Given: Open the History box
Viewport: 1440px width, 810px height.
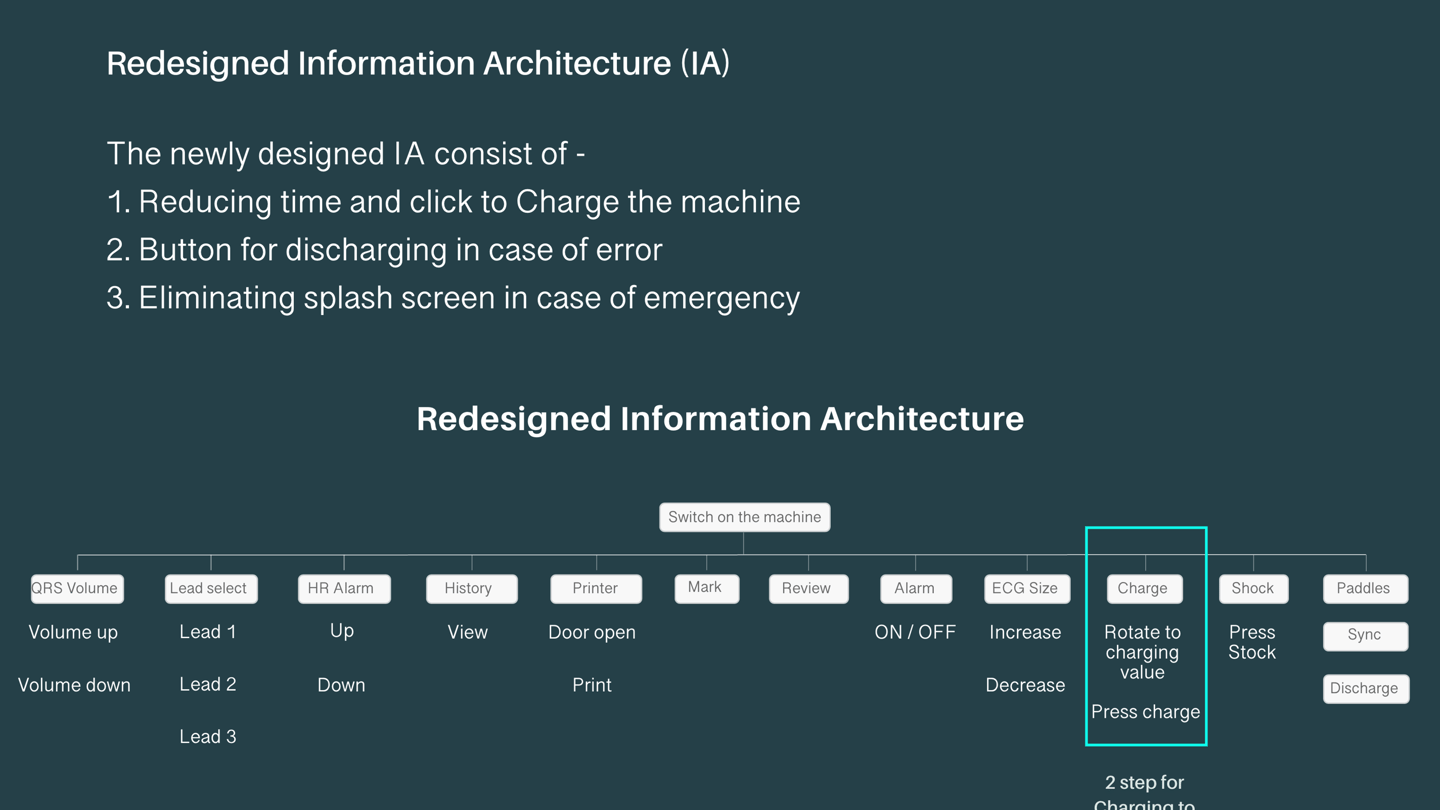Looking at the screenshot, I should coord(471,588).
